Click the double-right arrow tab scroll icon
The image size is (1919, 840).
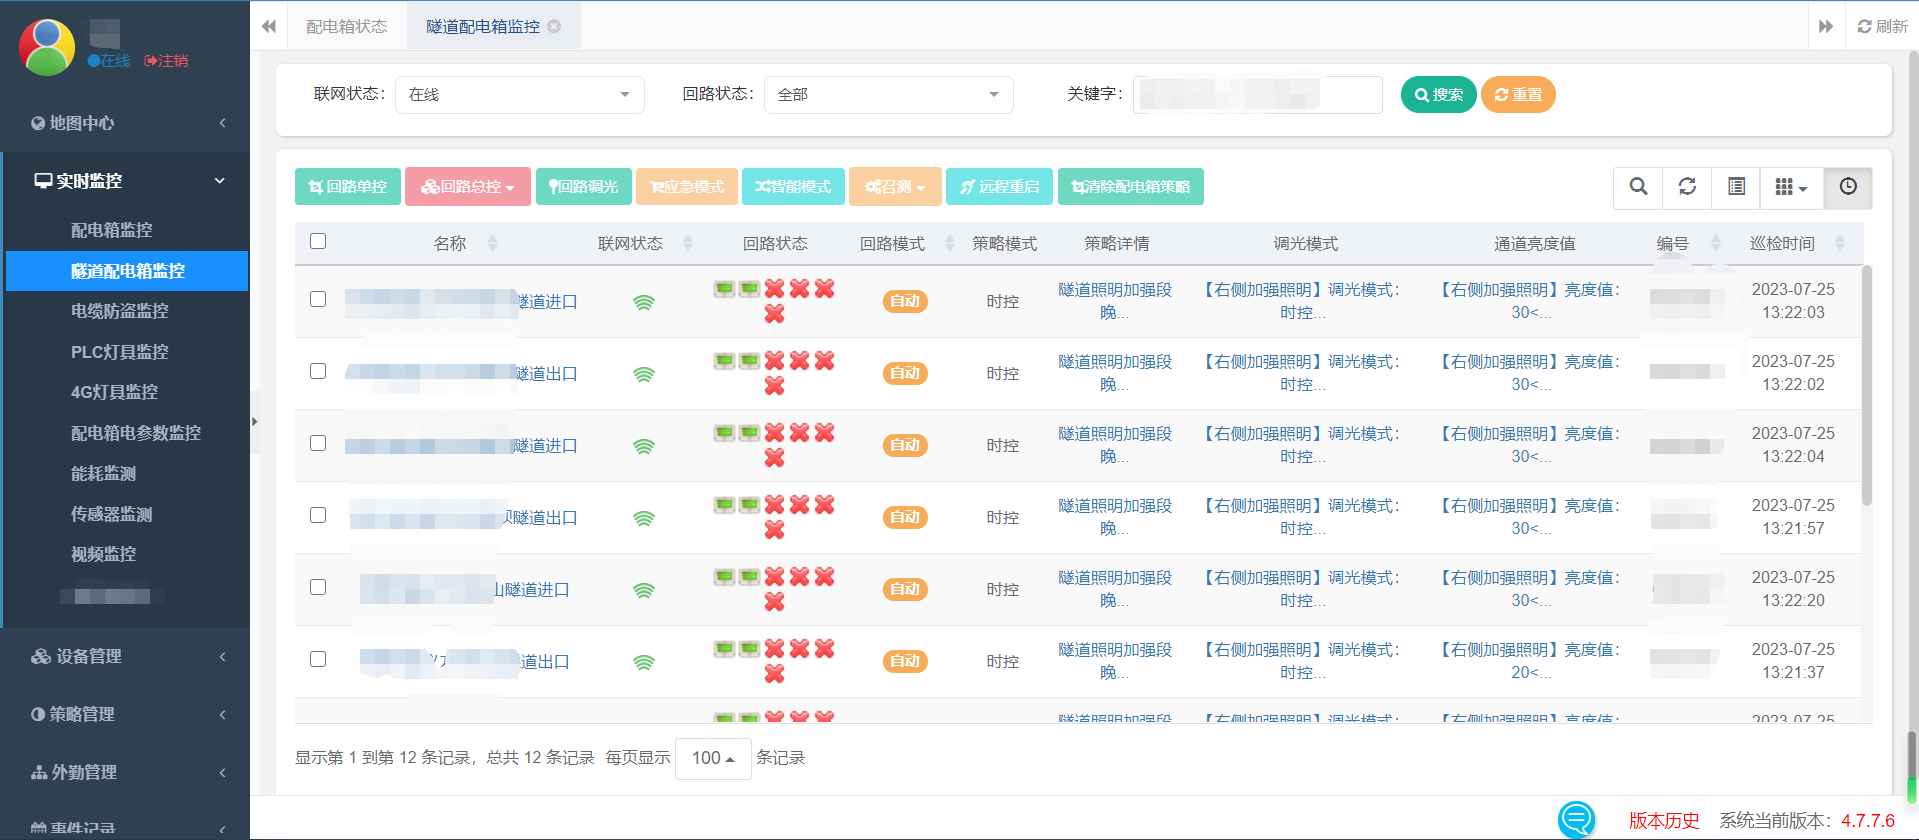[1825, 26]
